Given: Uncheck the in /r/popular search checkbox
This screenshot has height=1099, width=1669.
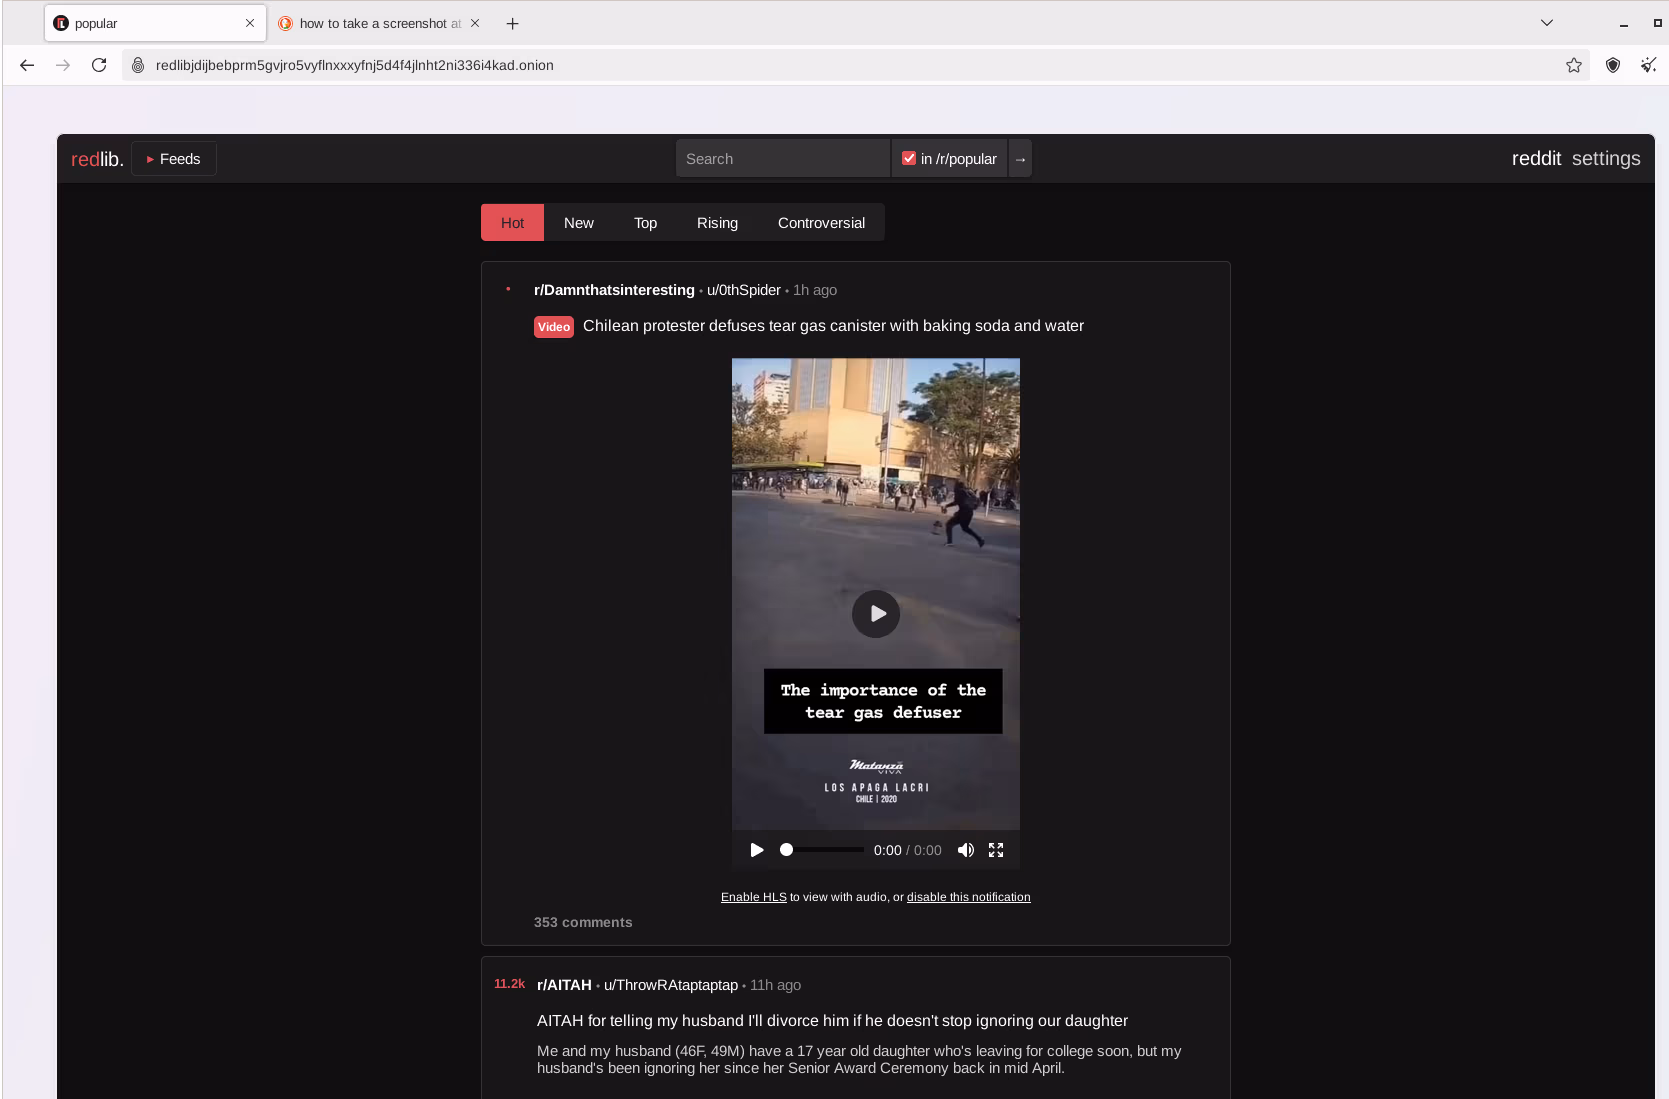Looking at the screenshot, I should coord(909,158).
